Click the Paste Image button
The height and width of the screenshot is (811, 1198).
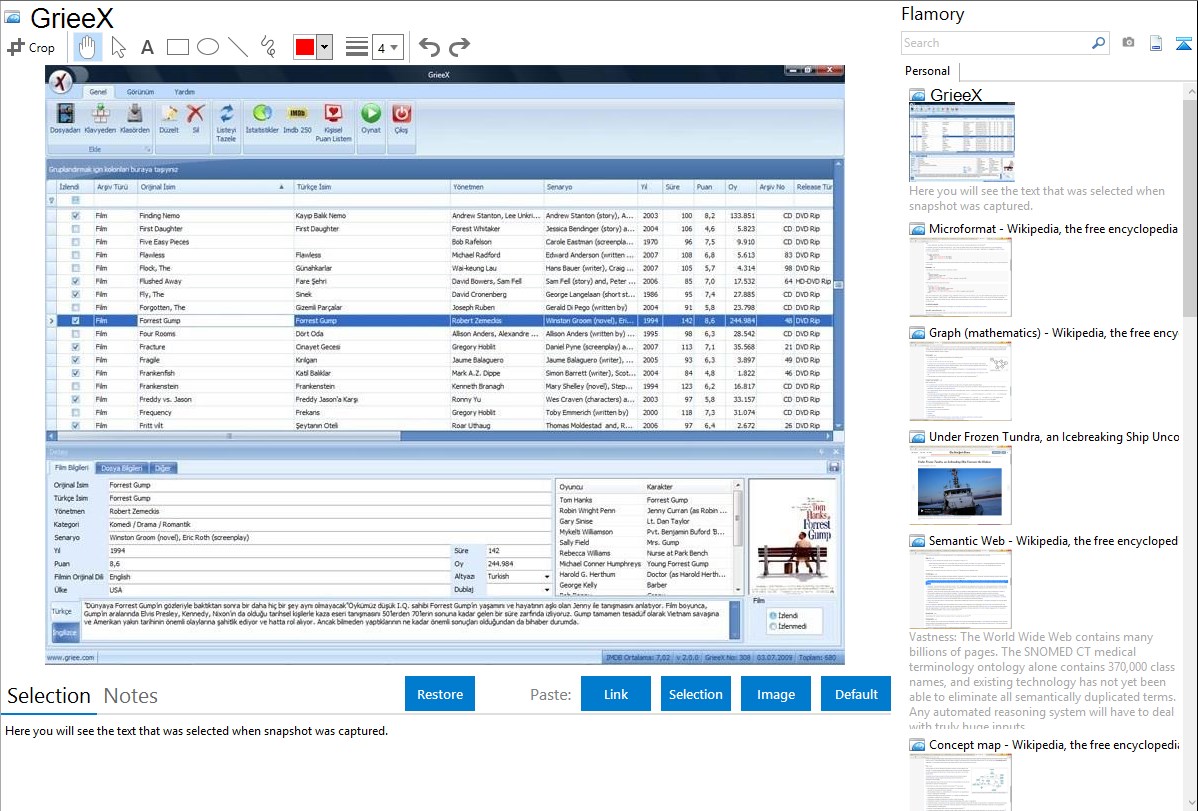tap(775, 694)
